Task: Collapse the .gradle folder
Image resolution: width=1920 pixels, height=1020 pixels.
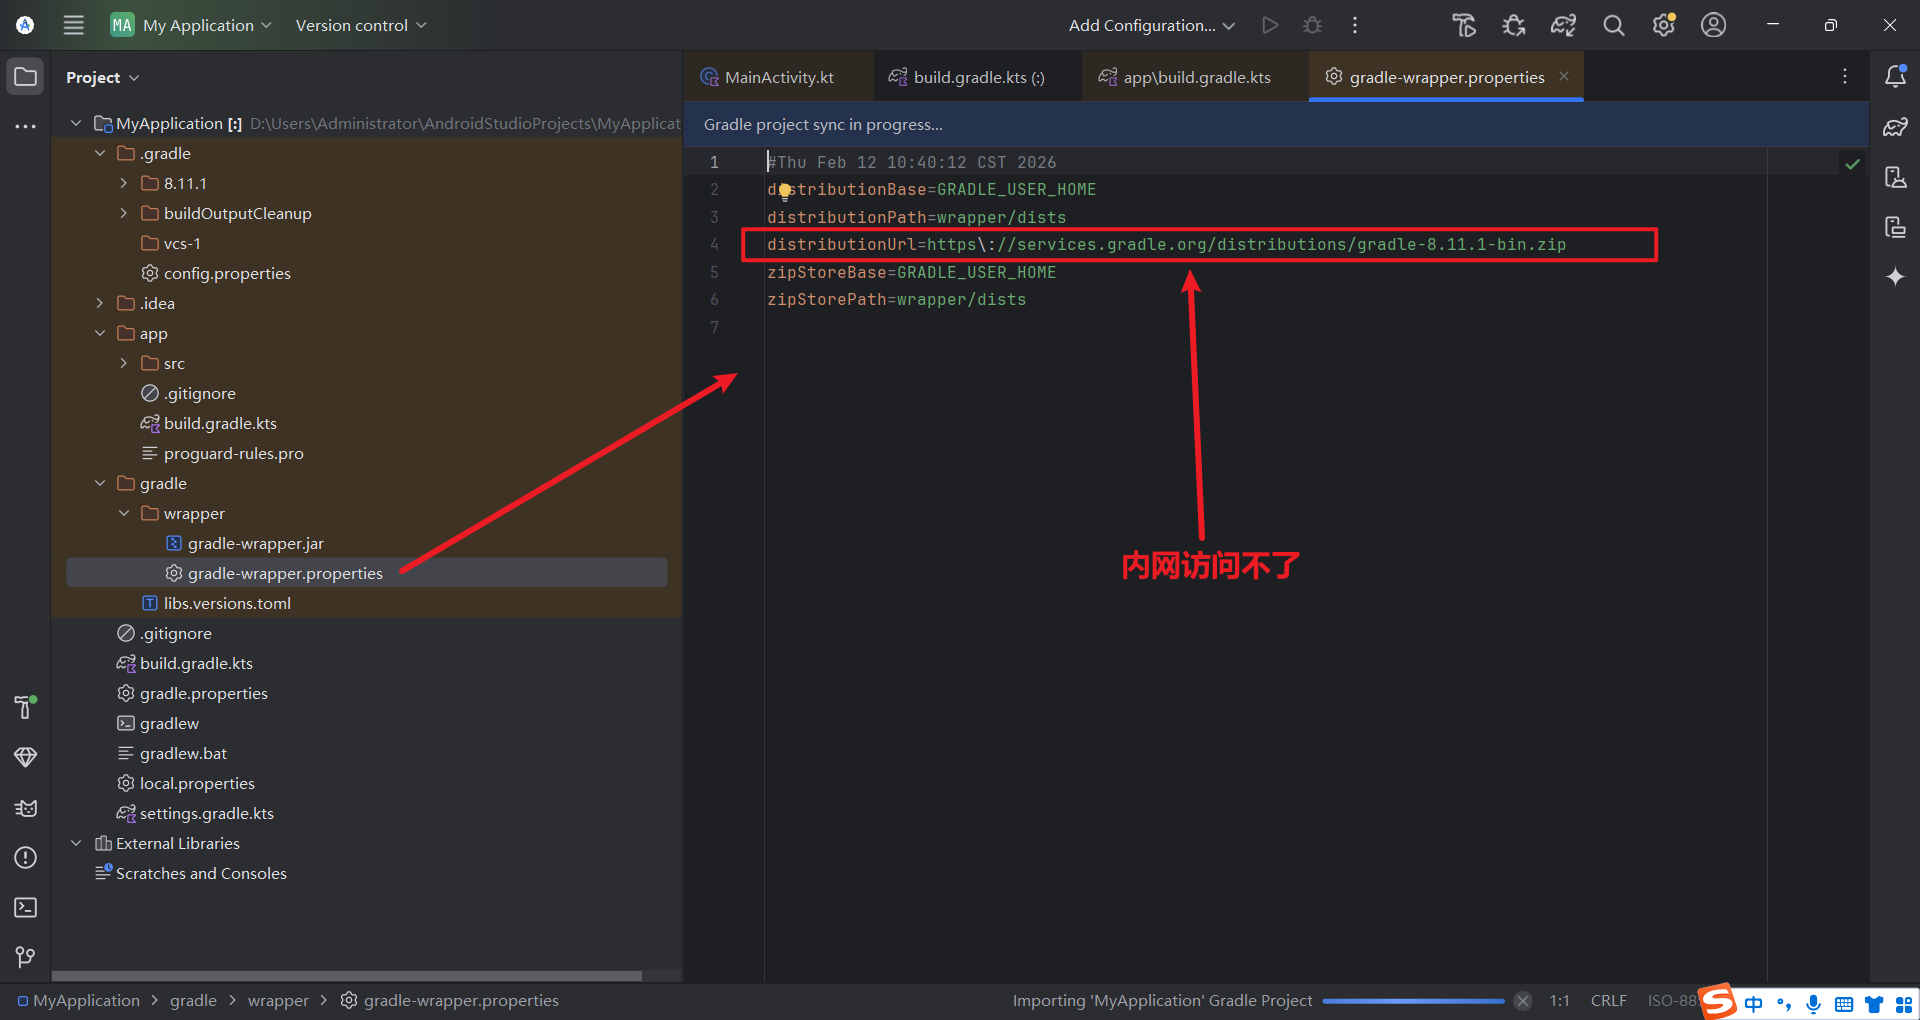Action: coord(100,153)
